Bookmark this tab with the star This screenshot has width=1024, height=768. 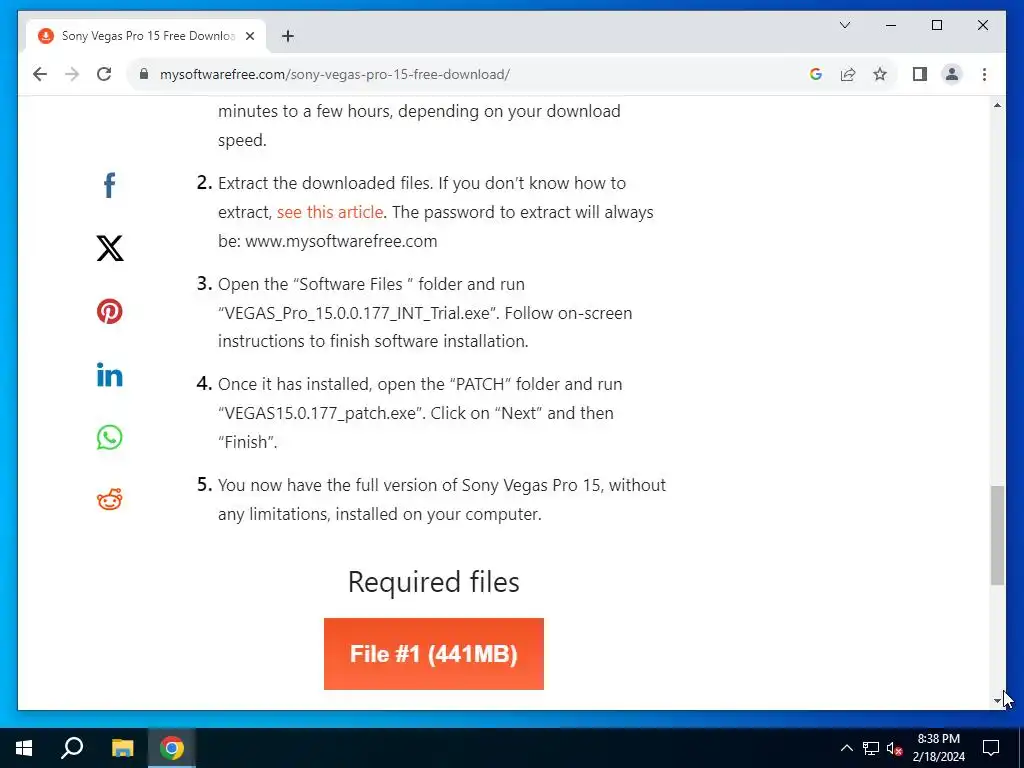[880, 74]
